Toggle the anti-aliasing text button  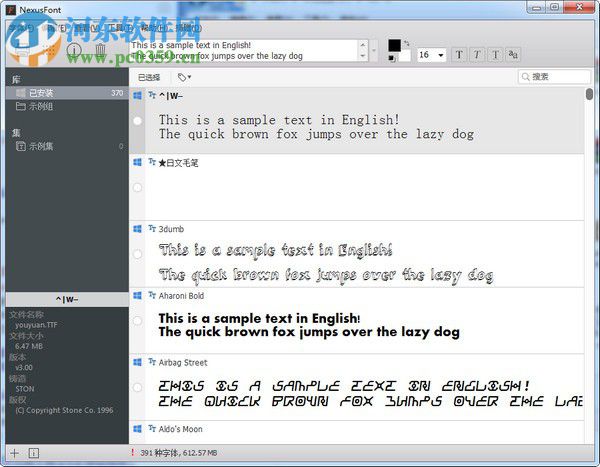click(513, 55)
